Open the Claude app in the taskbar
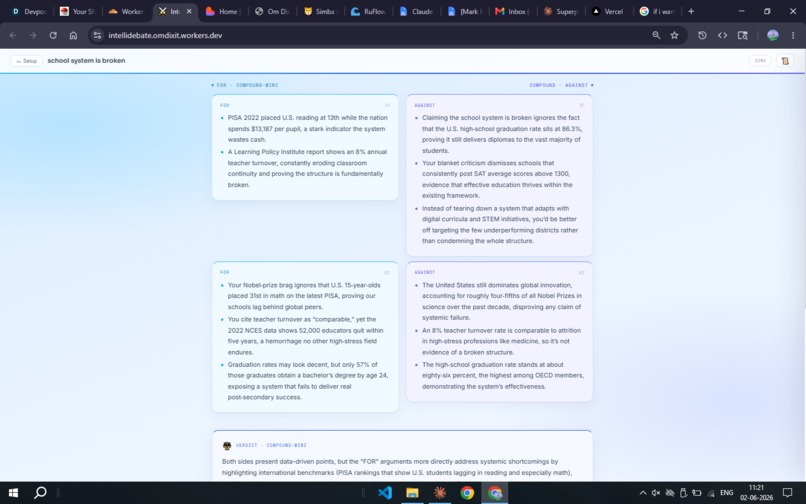This screenshot has width=806, height=504. 439,493
